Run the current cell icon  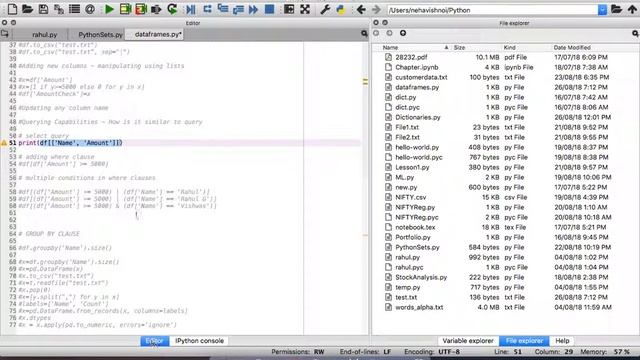point(125,9)
